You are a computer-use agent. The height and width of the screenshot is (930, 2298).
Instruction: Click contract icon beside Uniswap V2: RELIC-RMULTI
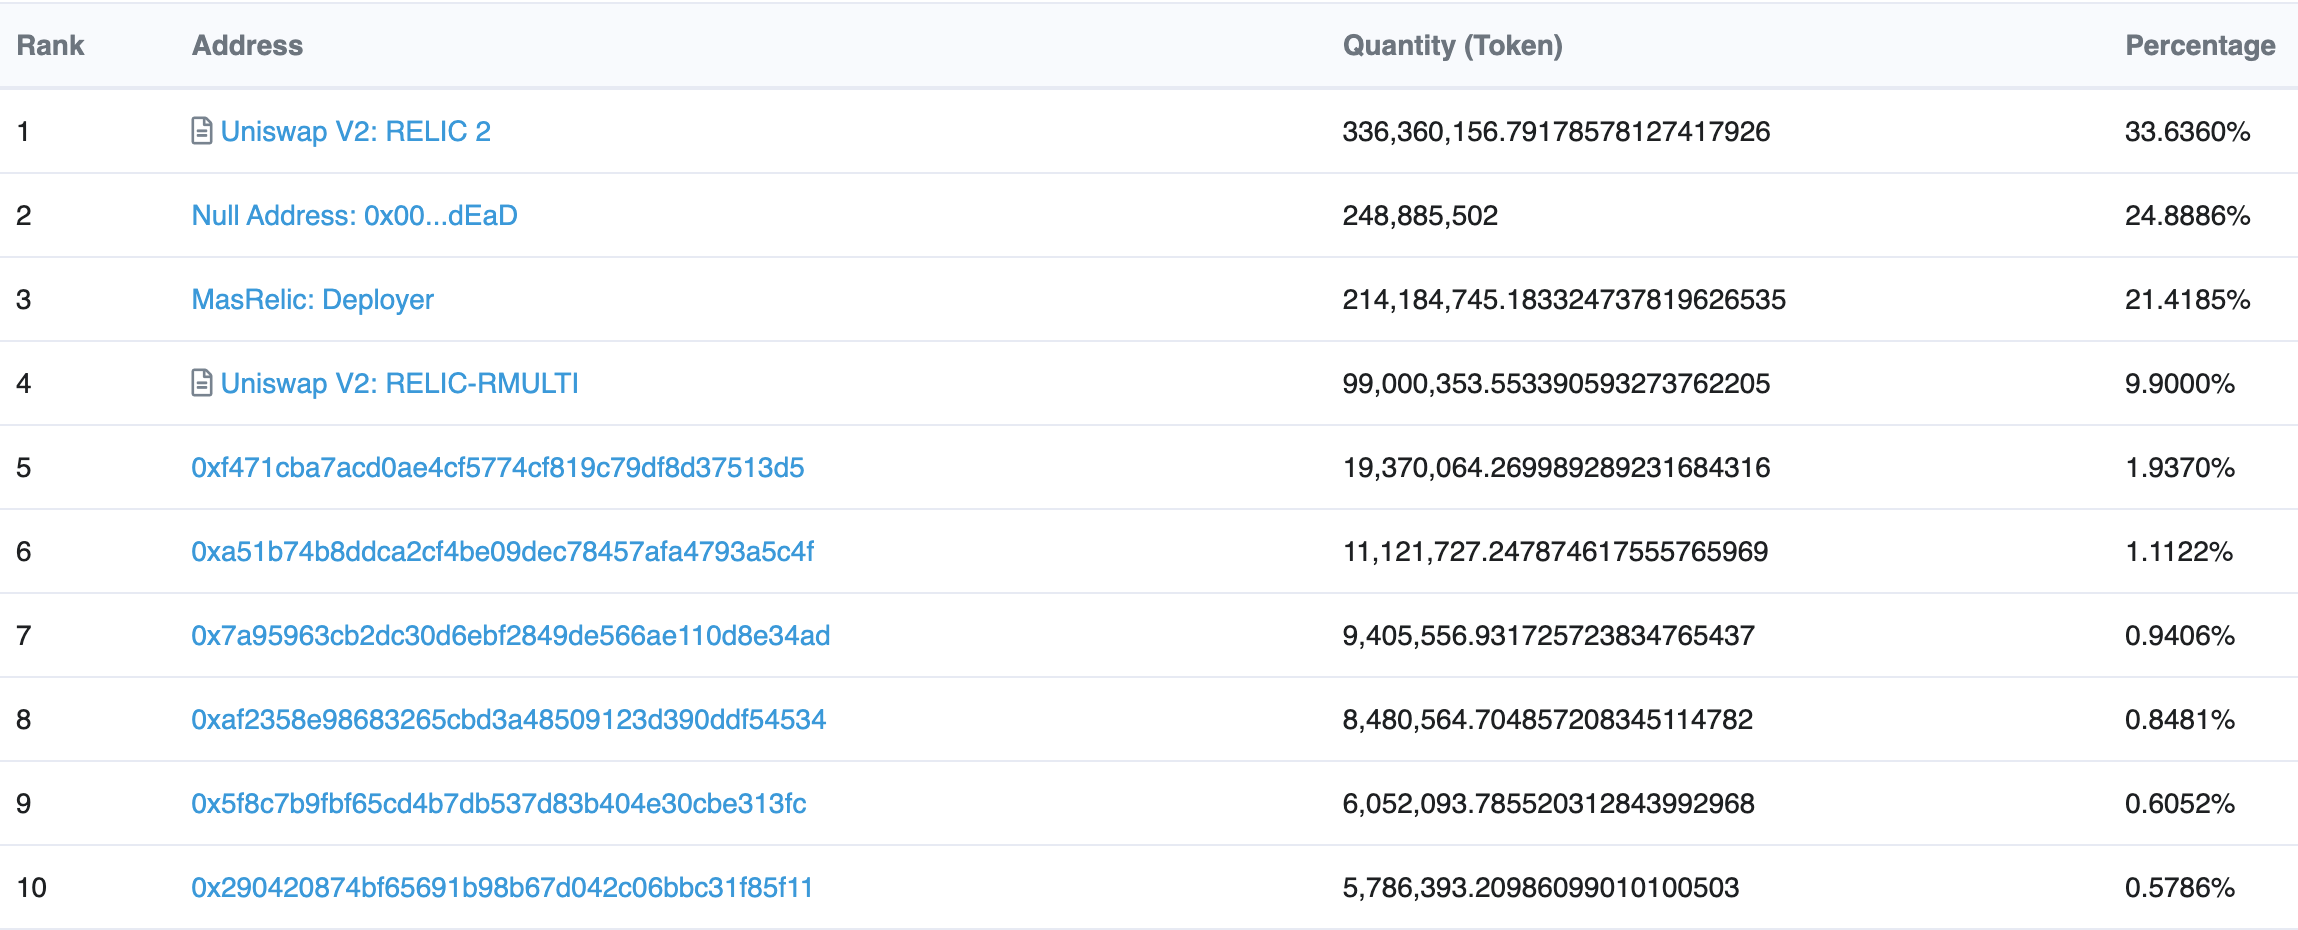pos(201,383)
